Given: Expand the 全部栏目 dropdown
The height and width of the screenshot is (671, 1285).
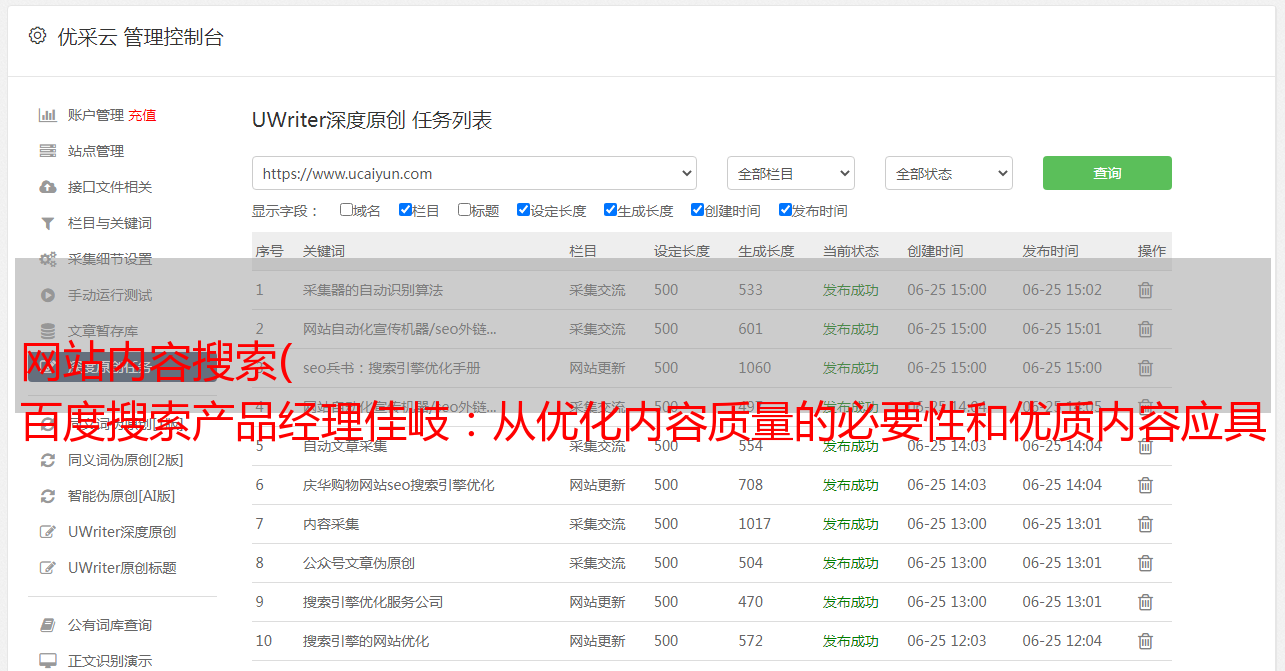Looking at the screenshot, I should point(791,173).
